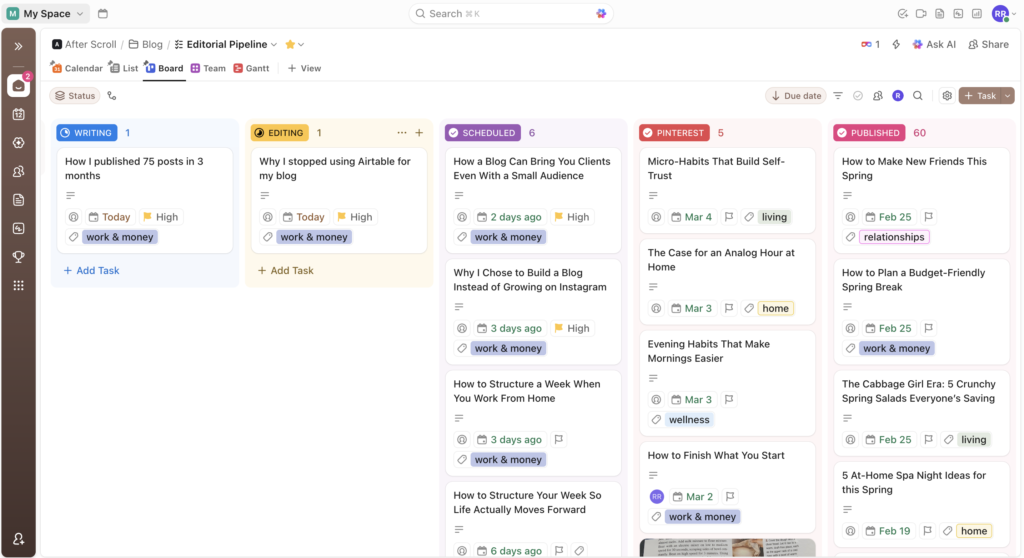Click Add Task in Writing column
This screenshot has width=1024, height=558.
[91, 271]
